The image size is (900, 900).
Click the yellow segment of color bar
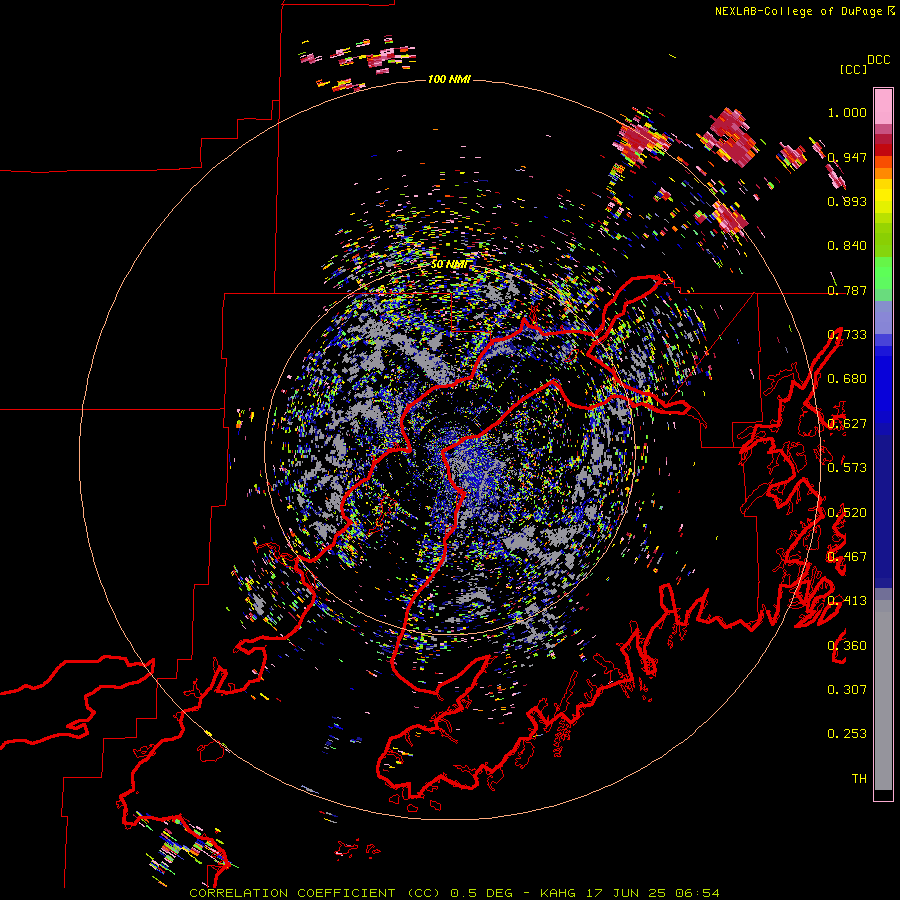[x=883, y=197]
